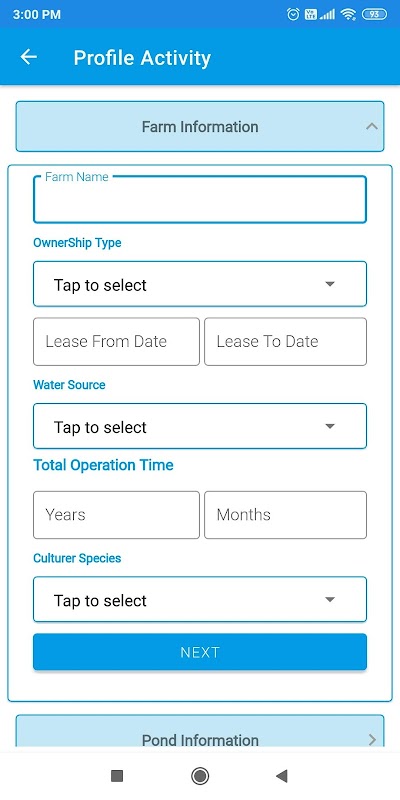The image size is (400, 800).
Task: Tap the Wi-Fi status icon
Action: pos(348,14)
